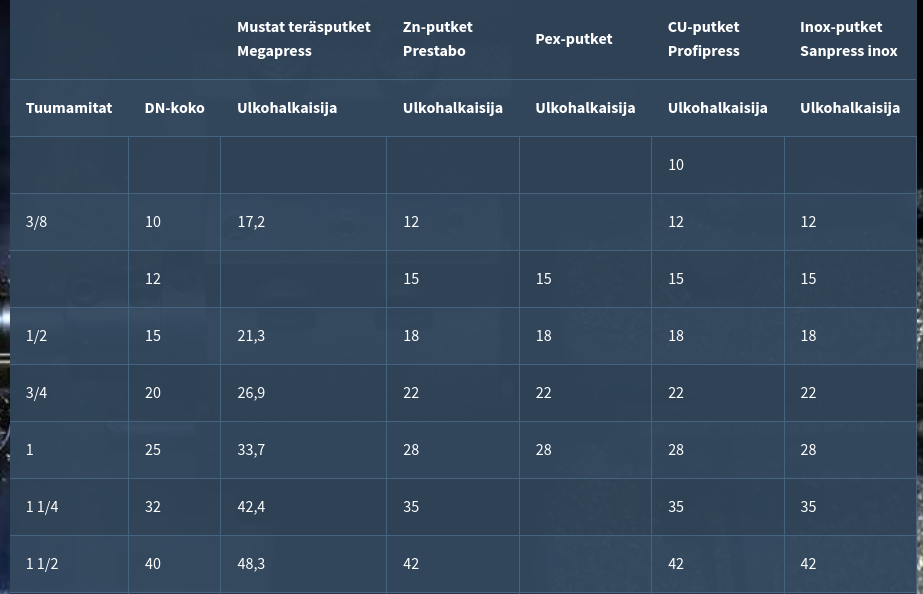This screenshot has height=594, width=923.
Task: Click the 1 1/2 inch size cell
Action: click(42, 564)
